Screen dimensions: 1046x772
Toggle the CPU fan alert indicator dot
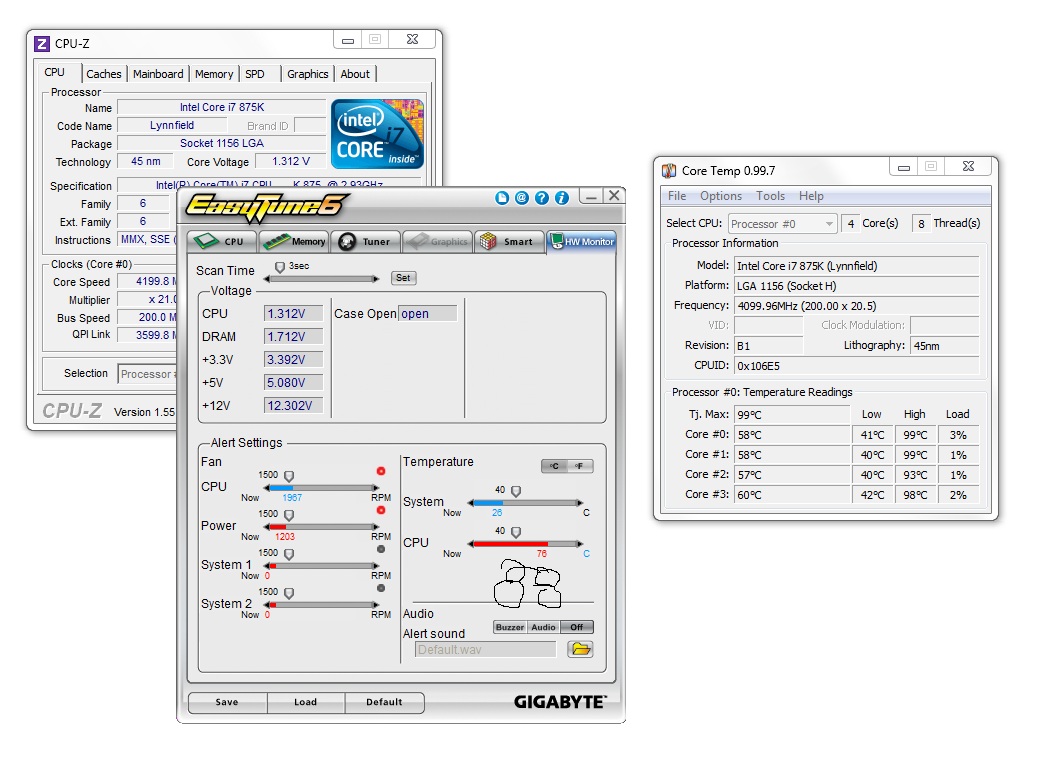381,471
